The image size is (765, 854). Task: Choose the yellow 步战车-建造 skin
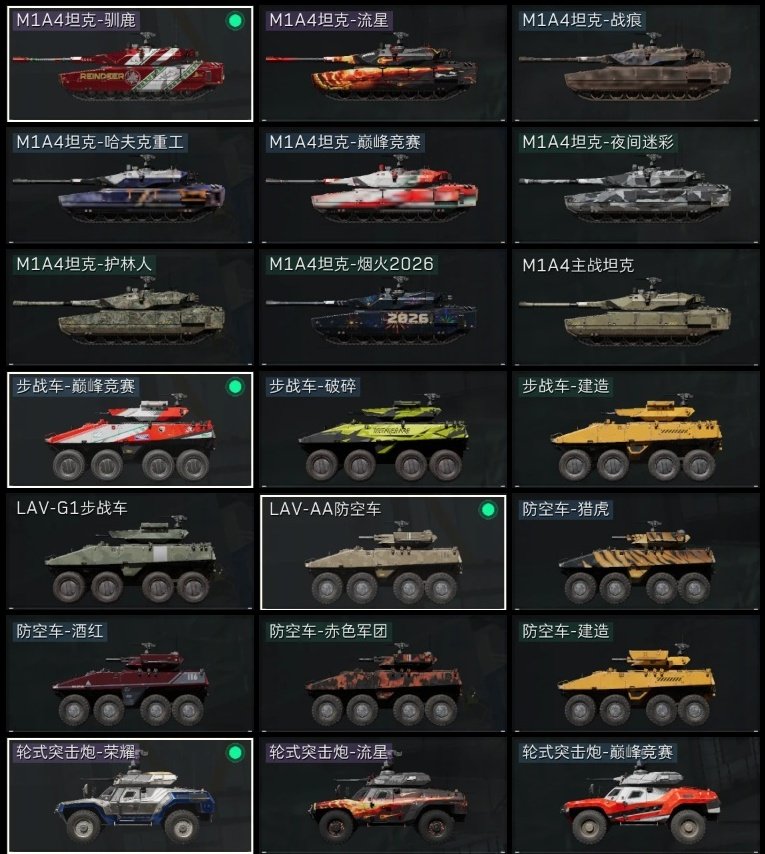click(636, 430)
